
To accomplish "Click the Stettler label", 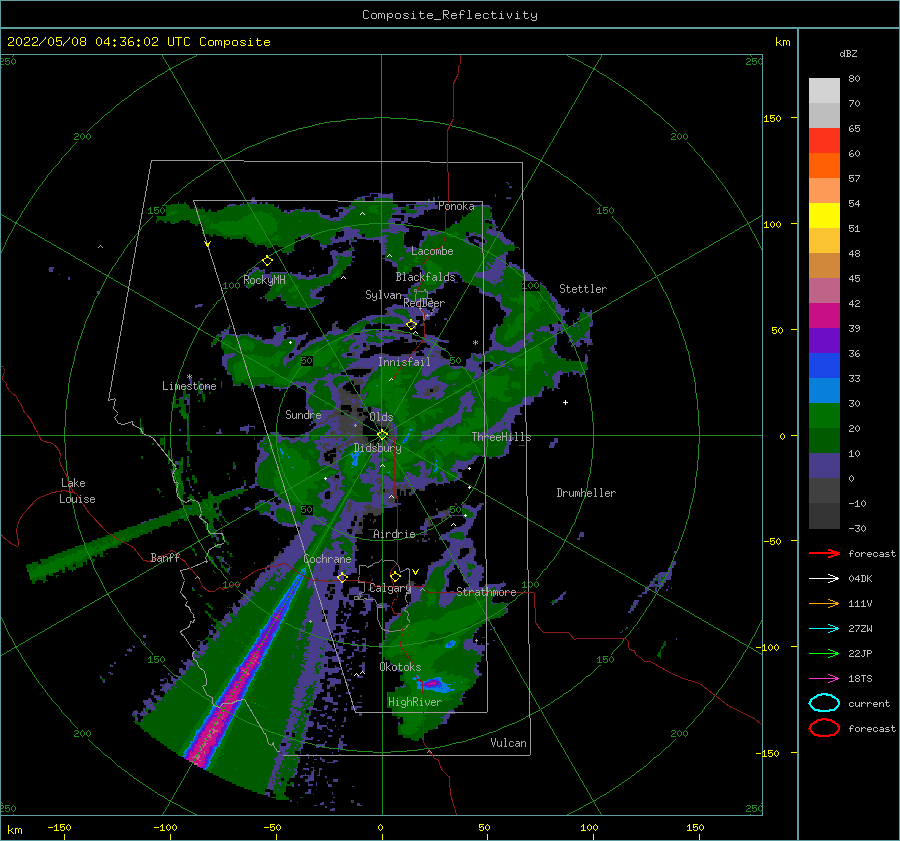I will (583, 289).
